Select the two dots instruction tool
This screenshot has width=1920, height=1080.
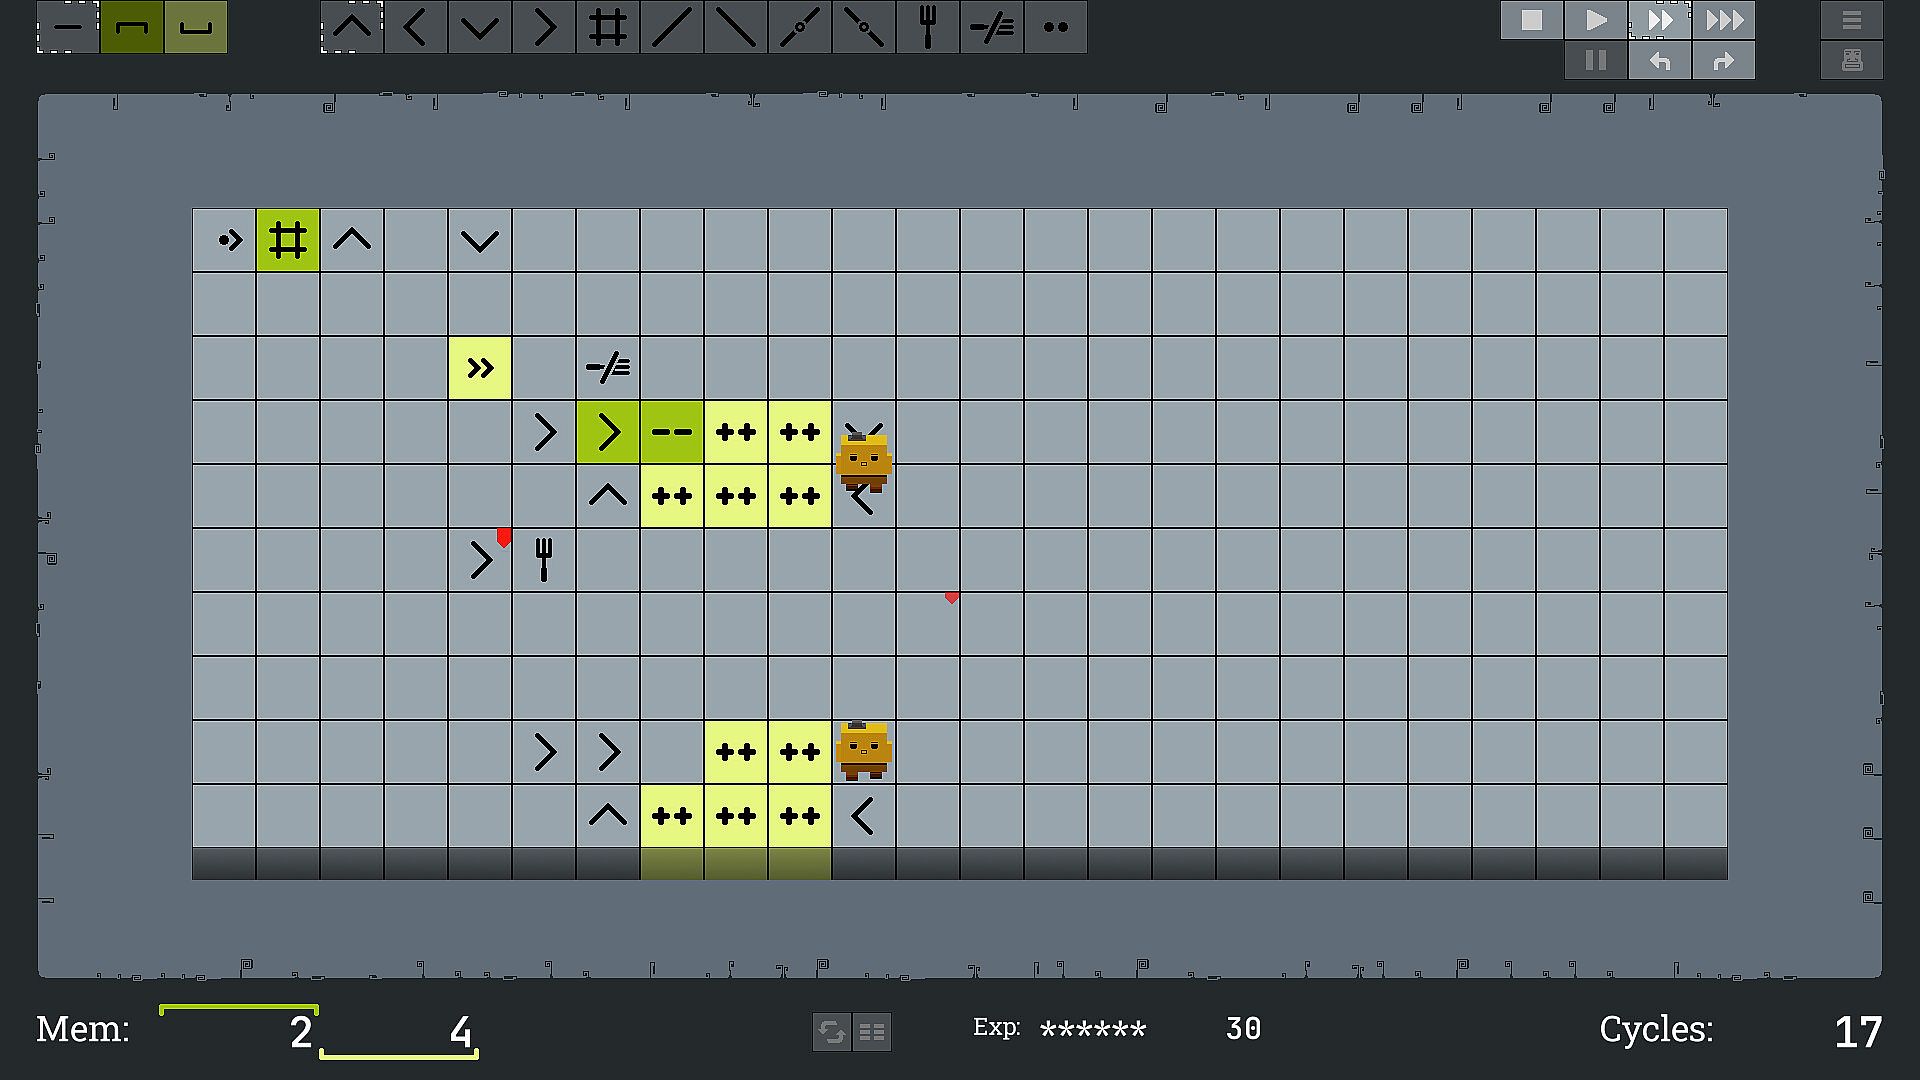(1056, 27)
